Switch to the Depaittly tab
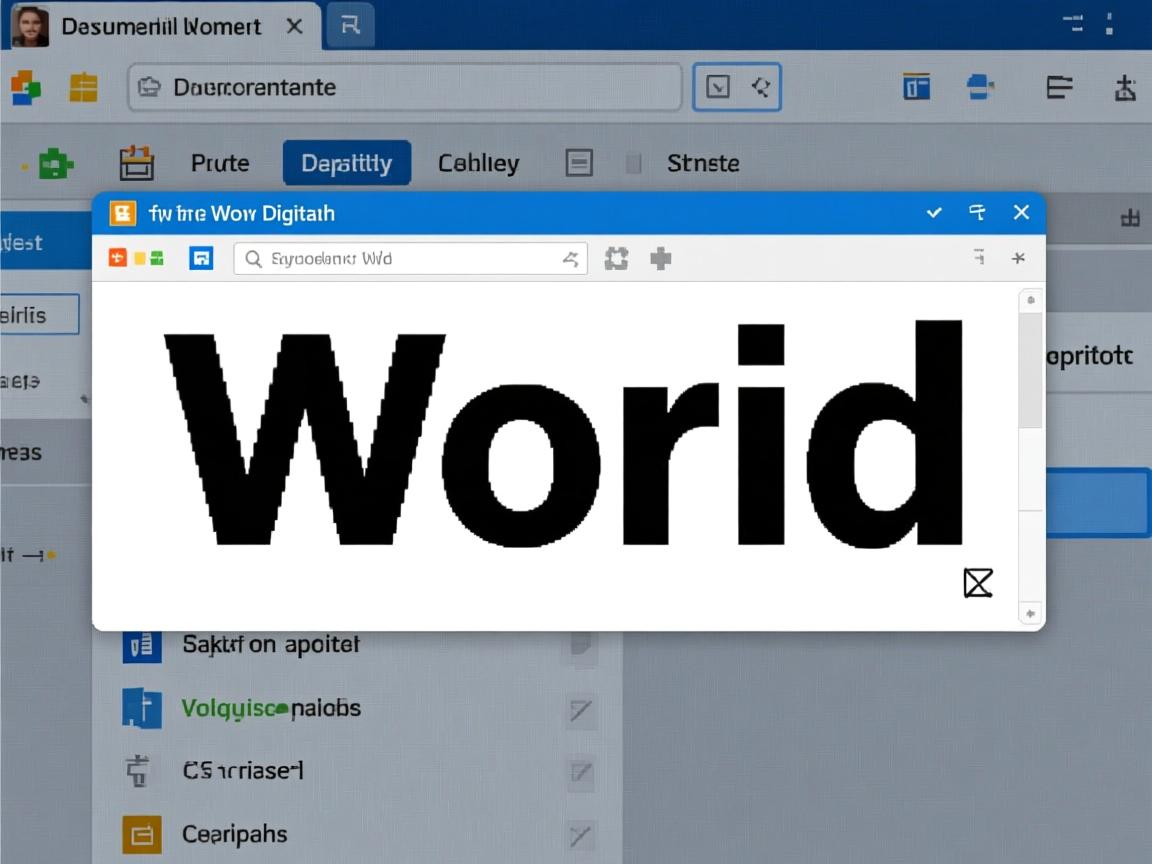This screenshot has height=864, width=1152. click(346, 163)
